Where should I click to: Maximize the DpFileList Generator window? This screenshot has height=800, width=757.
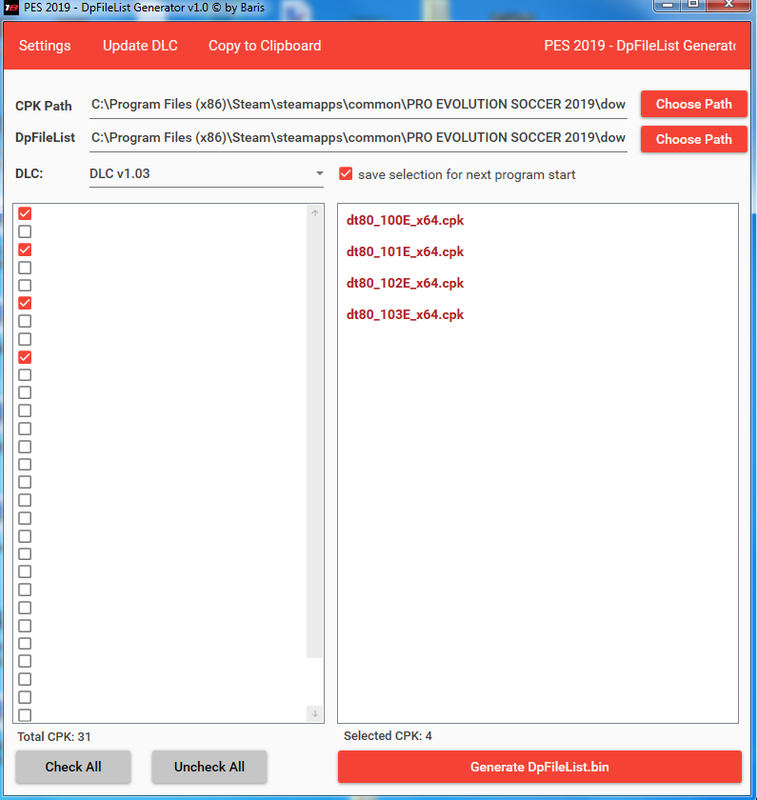tap(693, 5)
